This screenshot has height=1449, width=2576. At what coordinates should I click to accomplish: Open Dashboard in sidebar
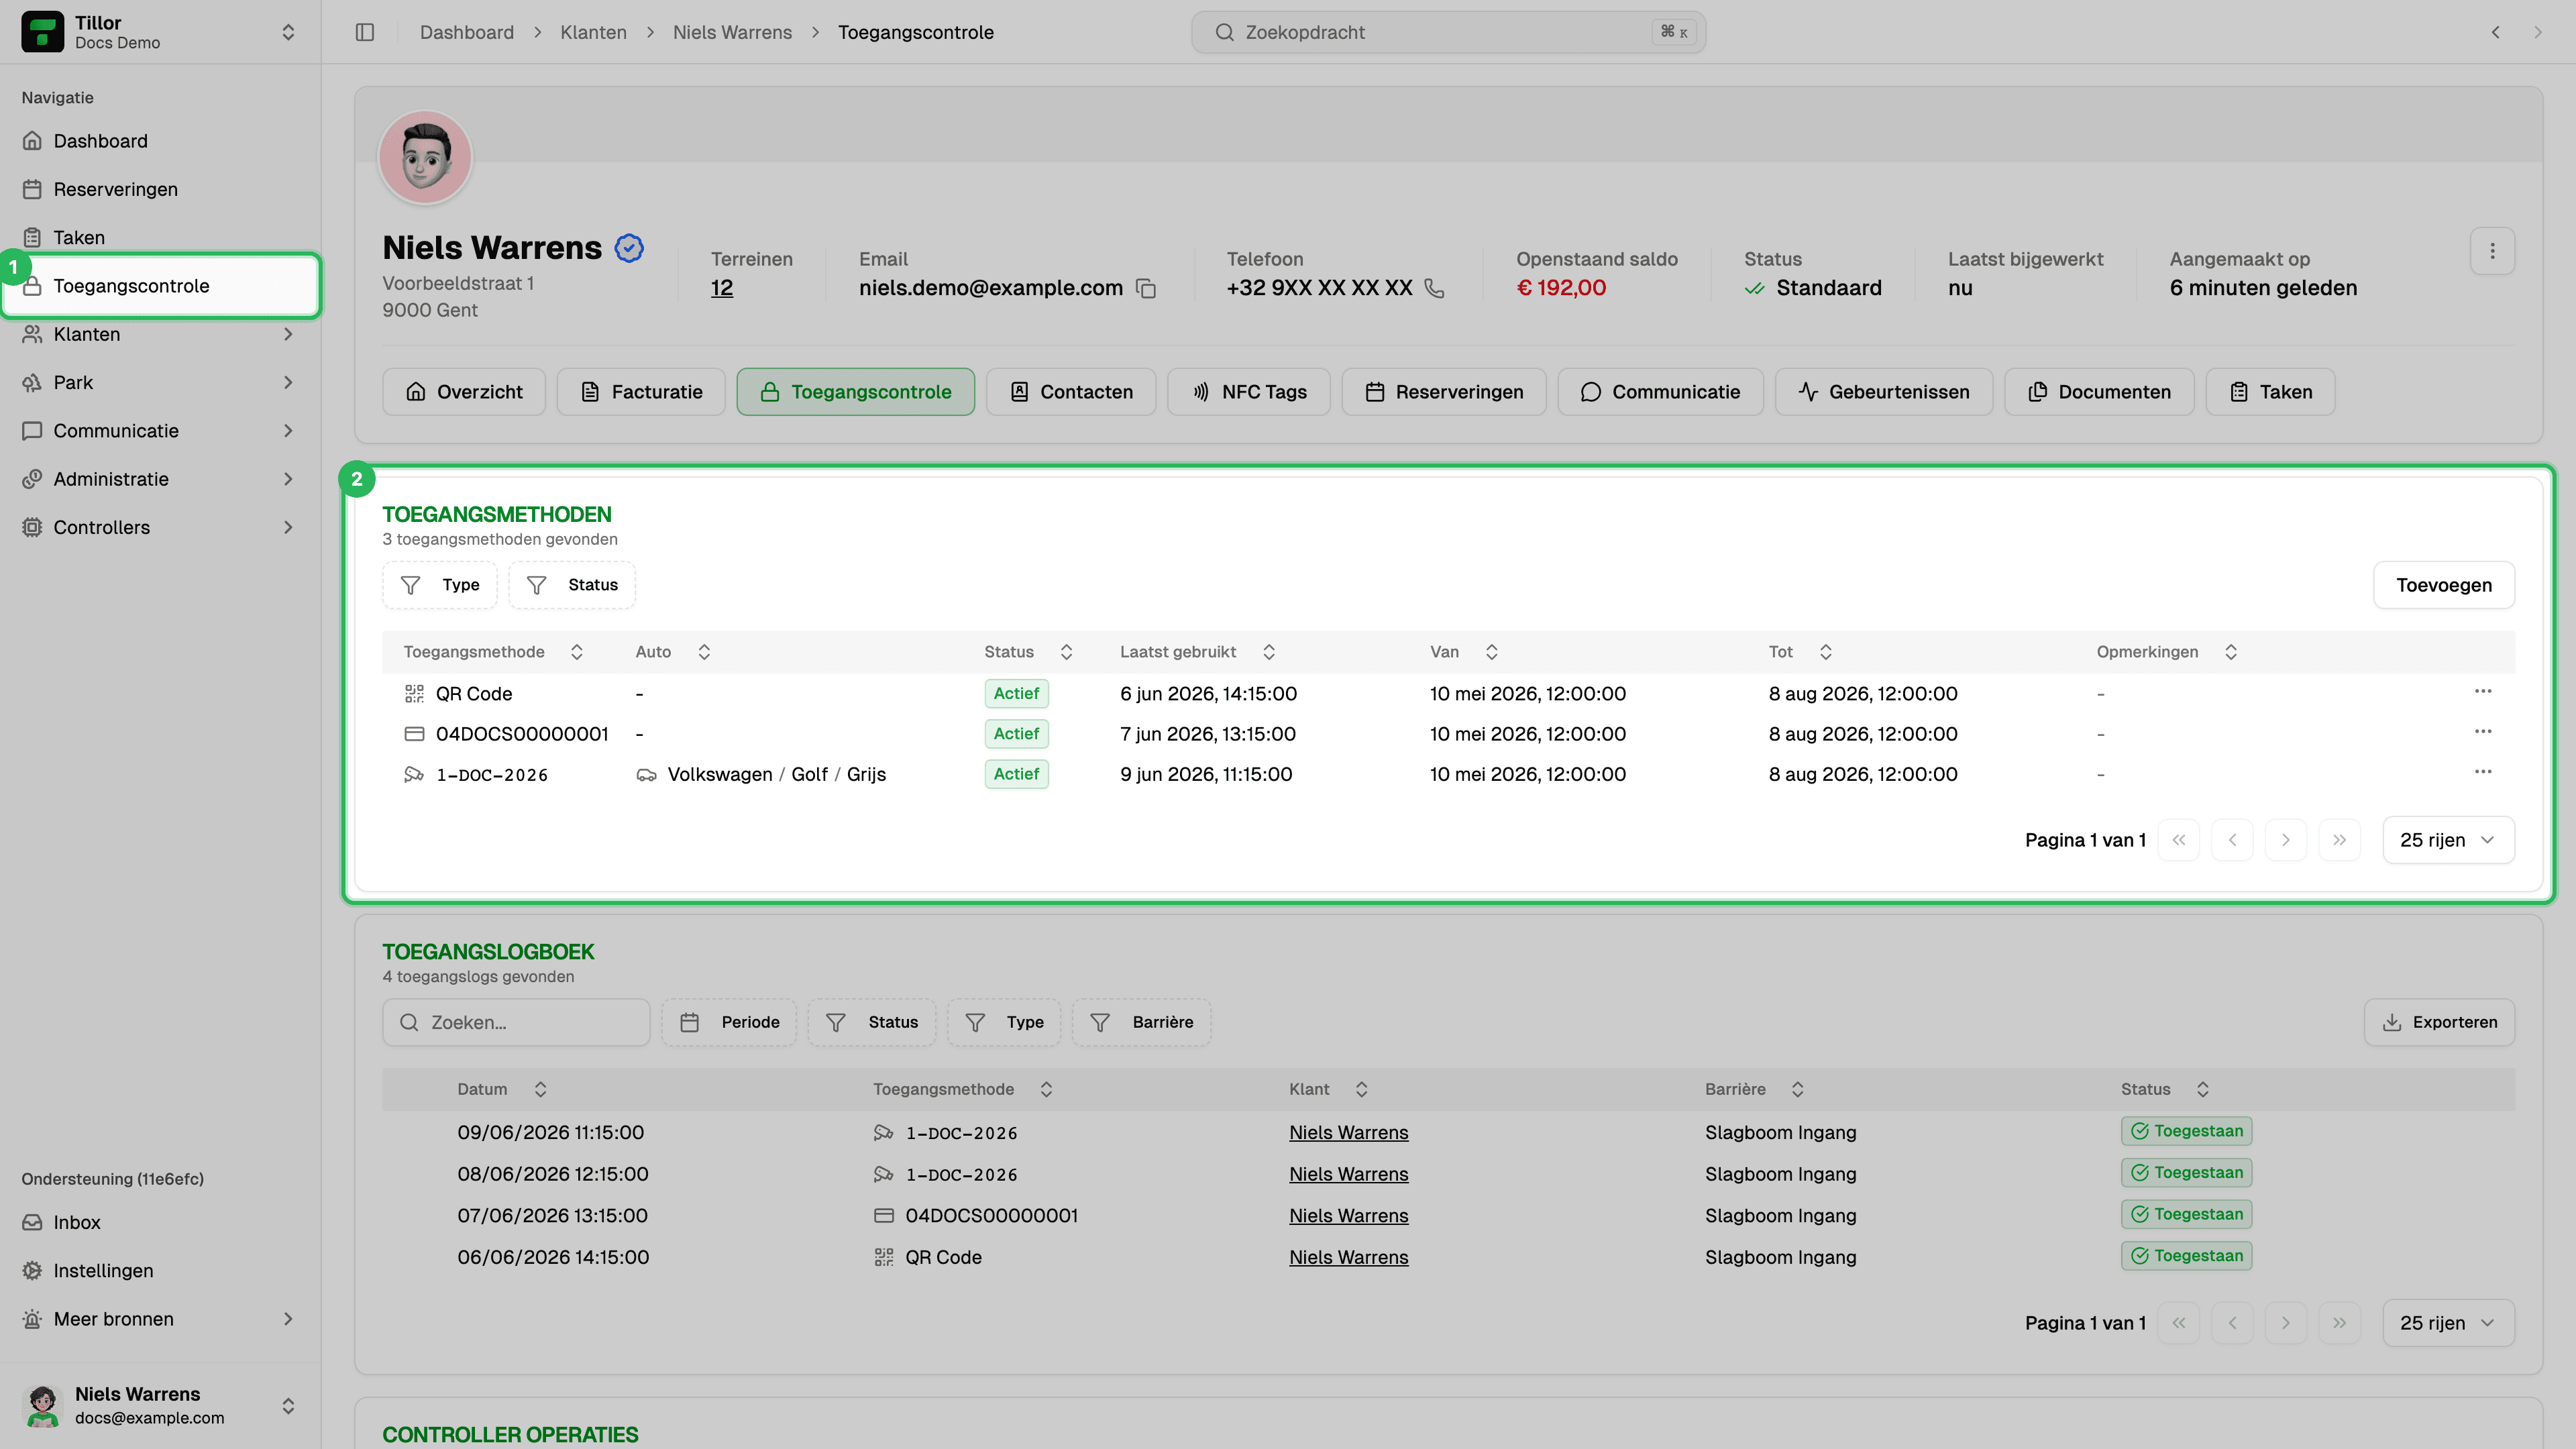click(160, 141)
